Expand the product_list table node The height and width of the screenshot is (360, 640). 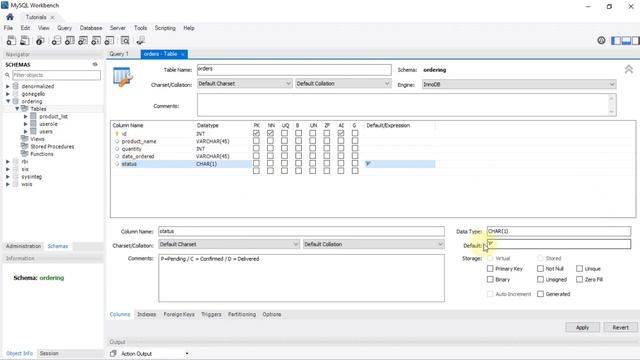click(26, 117)
